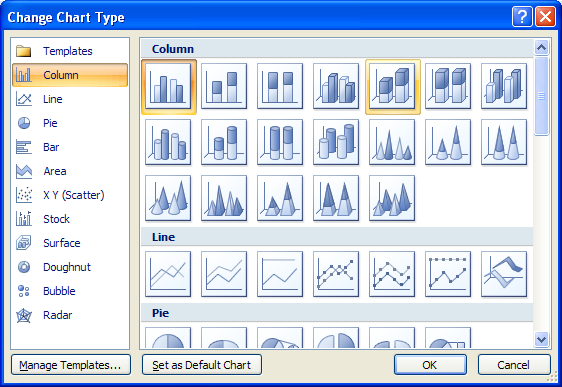Click the scrollbar down arrow
This screenshot has width=562, height=387.
(x=541, y=339)
